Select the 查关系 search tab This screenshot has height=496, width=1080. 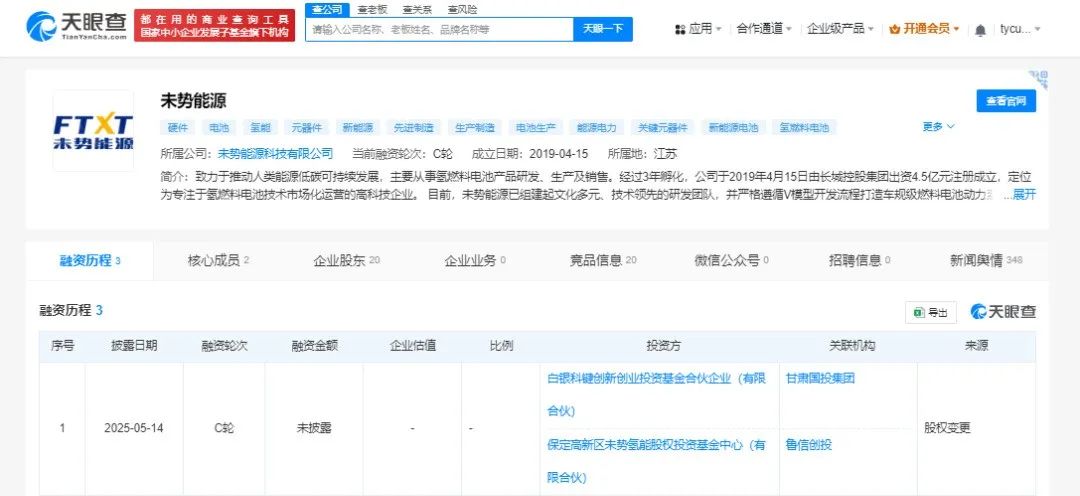(x=417, y=10)
